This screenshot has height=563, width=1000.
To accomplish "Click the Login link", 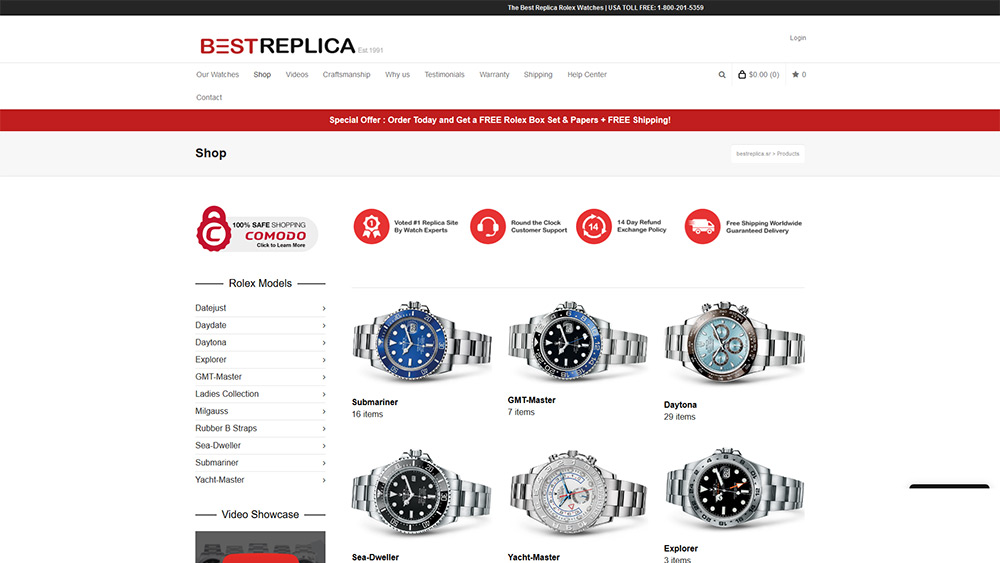I will click(x=798, y=38).
